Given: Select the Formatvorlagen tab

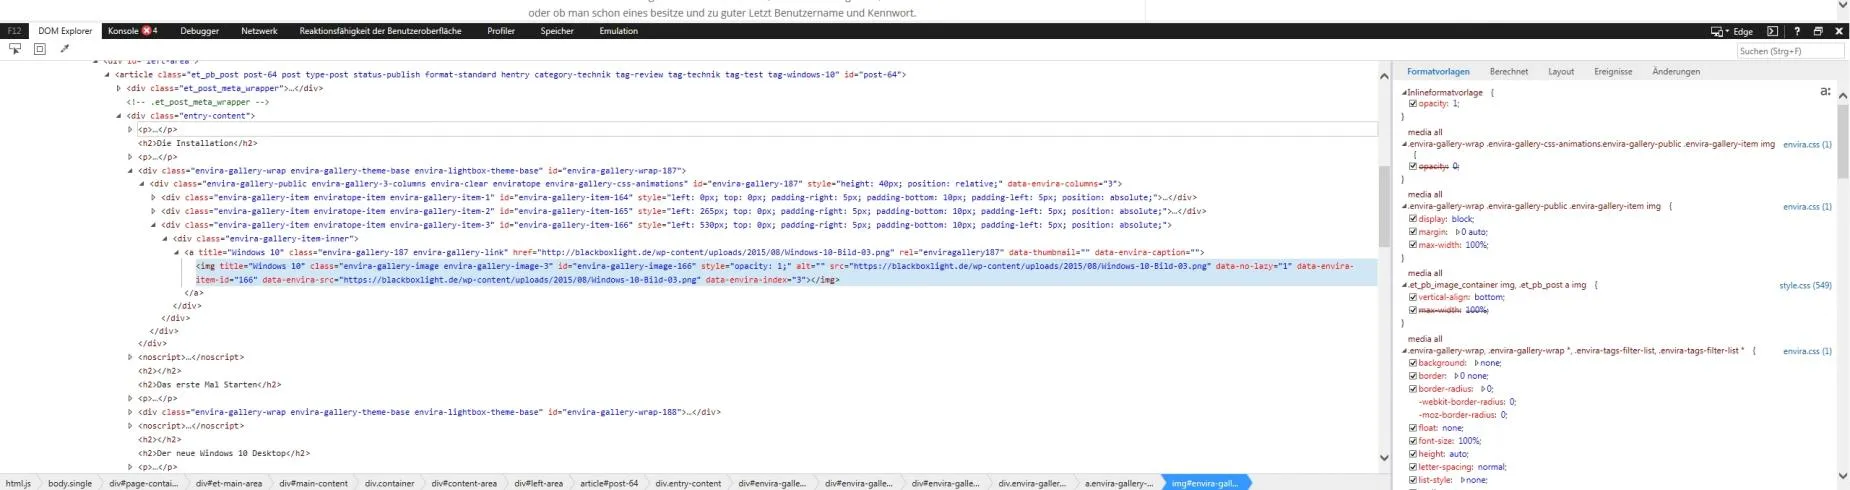Looking at the screenshot, I should 1438,71.
